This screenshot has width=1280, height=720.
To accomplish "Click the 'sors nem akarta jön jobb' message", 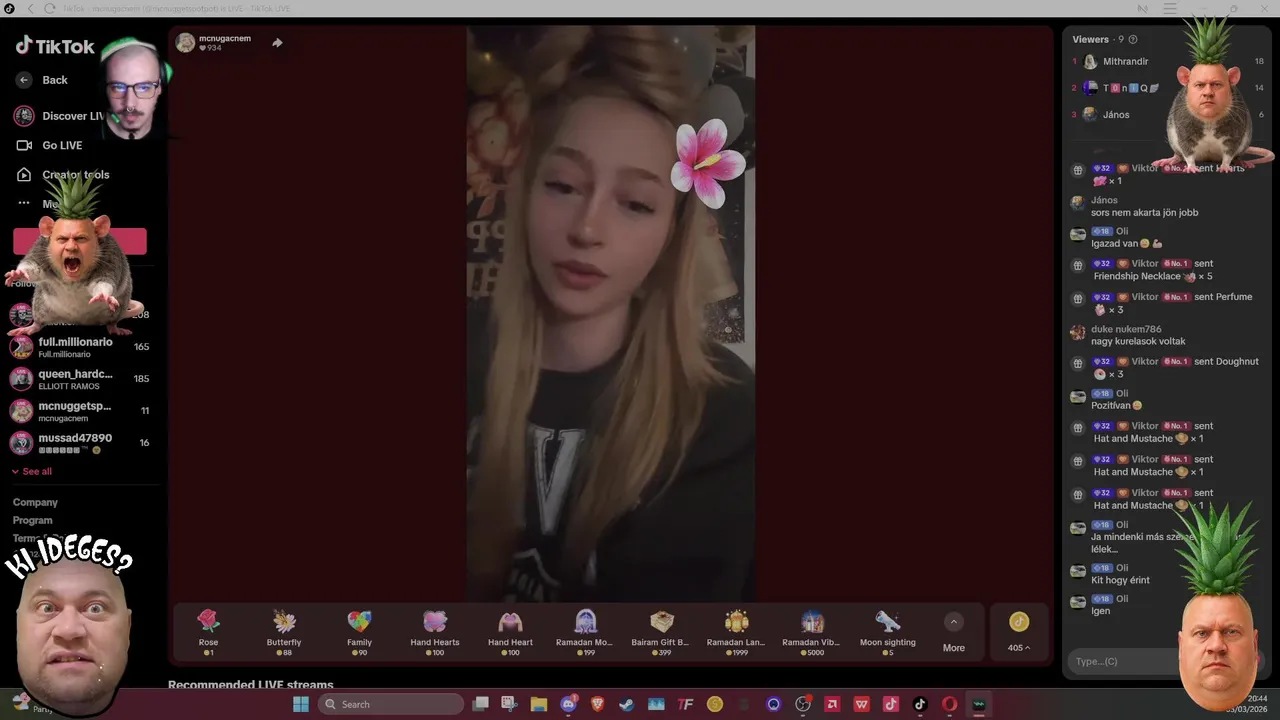I will pyautogui.click(x=1144, y=213).
